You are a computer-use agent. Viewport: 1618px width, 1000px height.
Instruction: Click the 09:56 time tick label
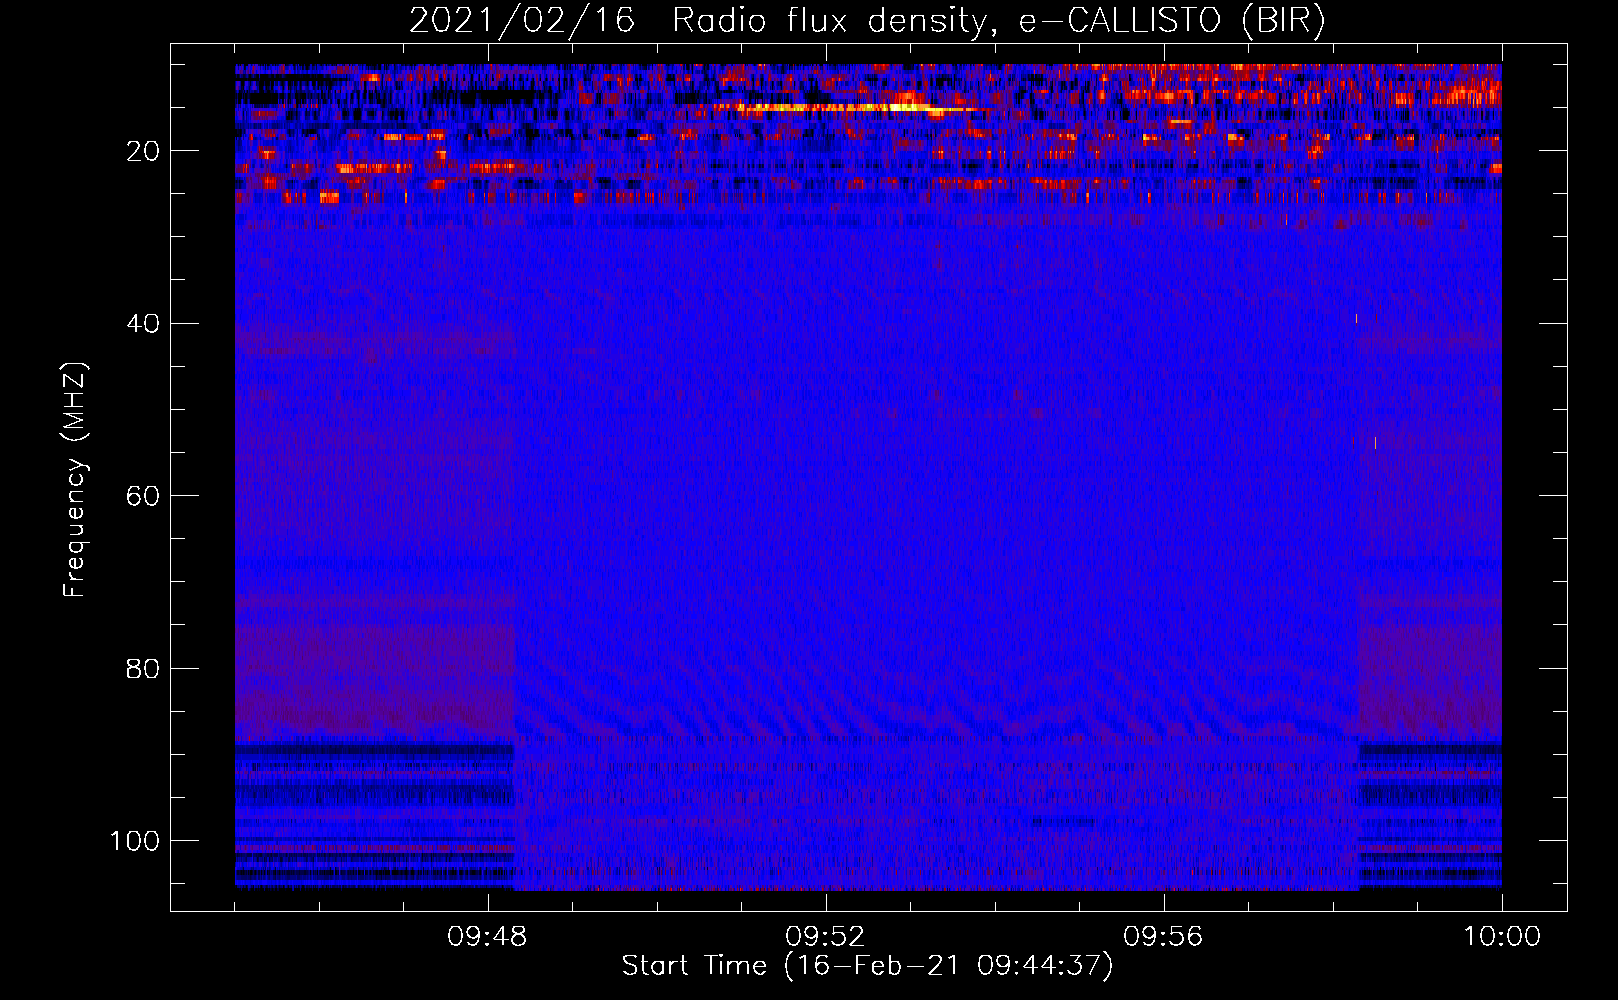(1163, 937)
